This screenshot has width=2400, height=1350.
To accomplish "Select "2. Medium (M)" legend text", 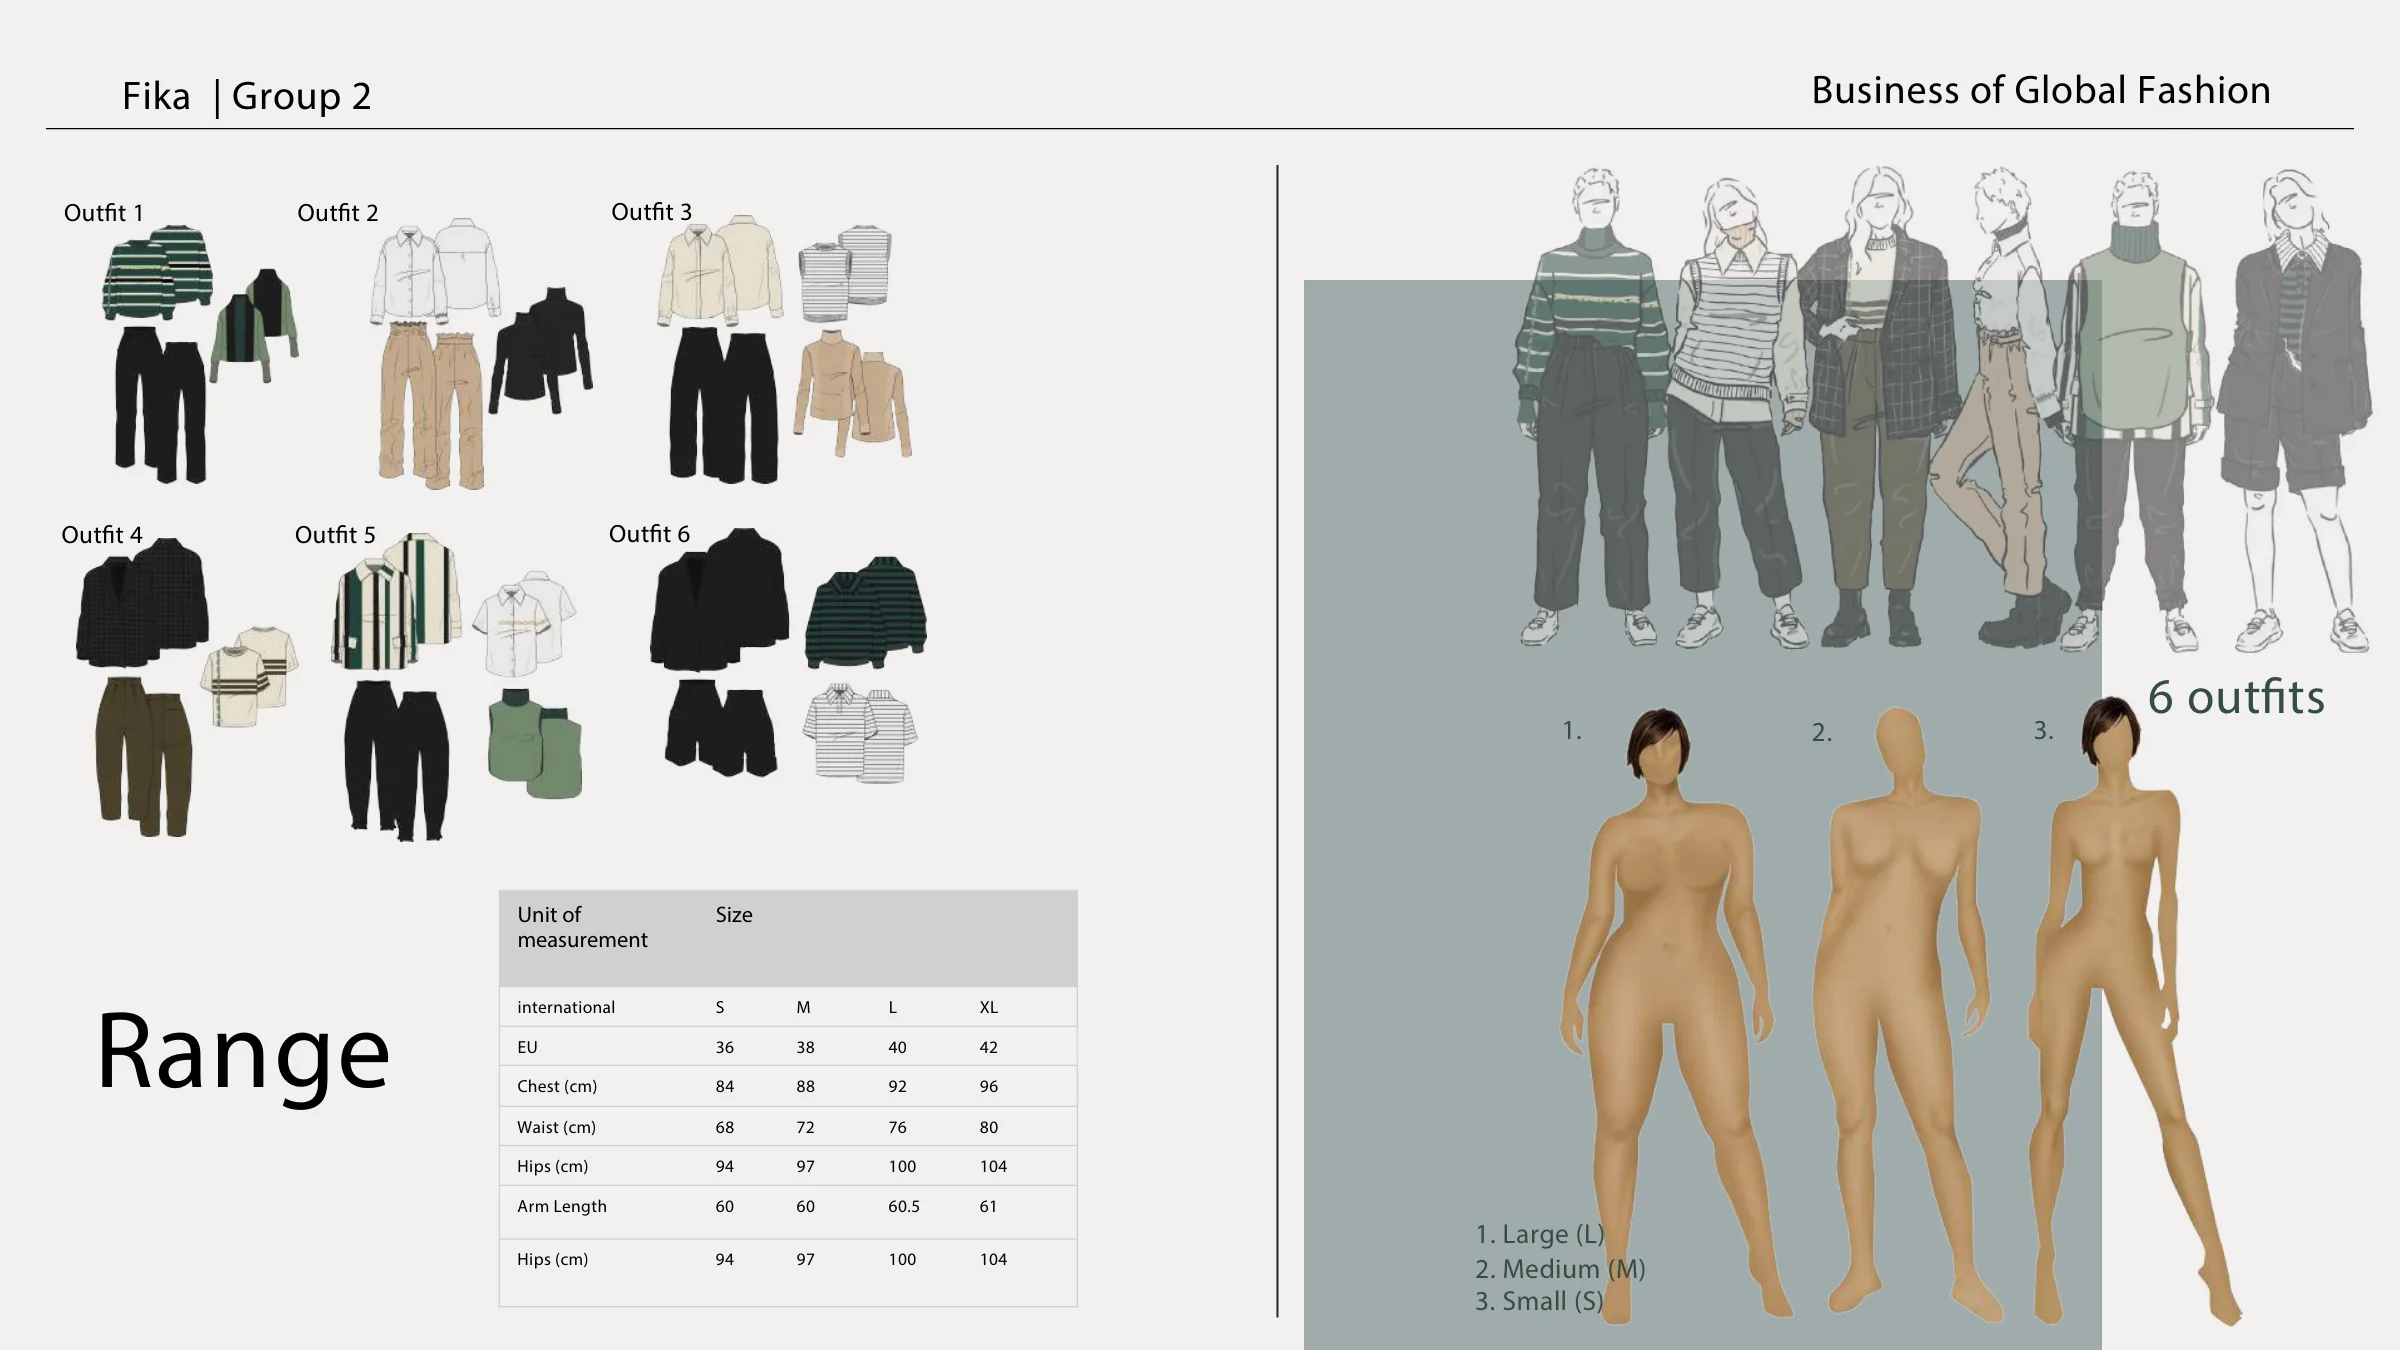I will click(x=1560, y=1269).
